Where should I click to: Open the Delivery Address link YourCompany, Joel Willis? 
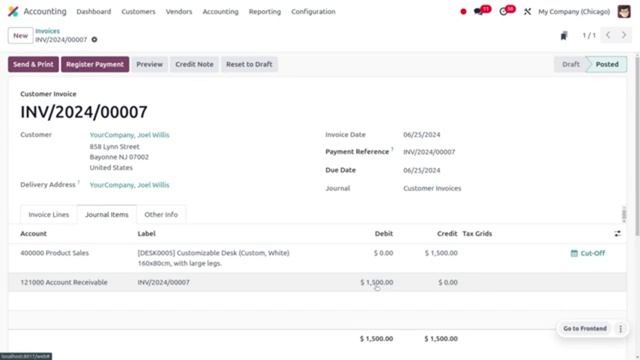click(x=129, y=185)
